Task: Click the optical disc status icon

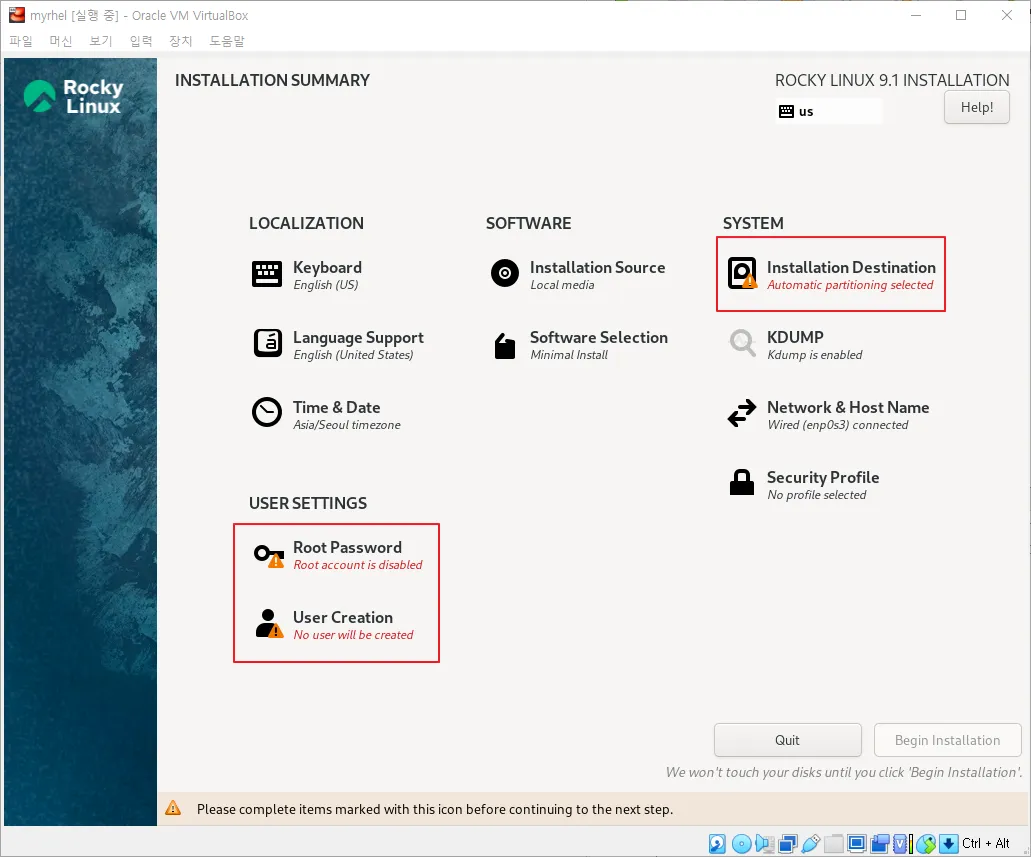Action: (x=741, y=843)
